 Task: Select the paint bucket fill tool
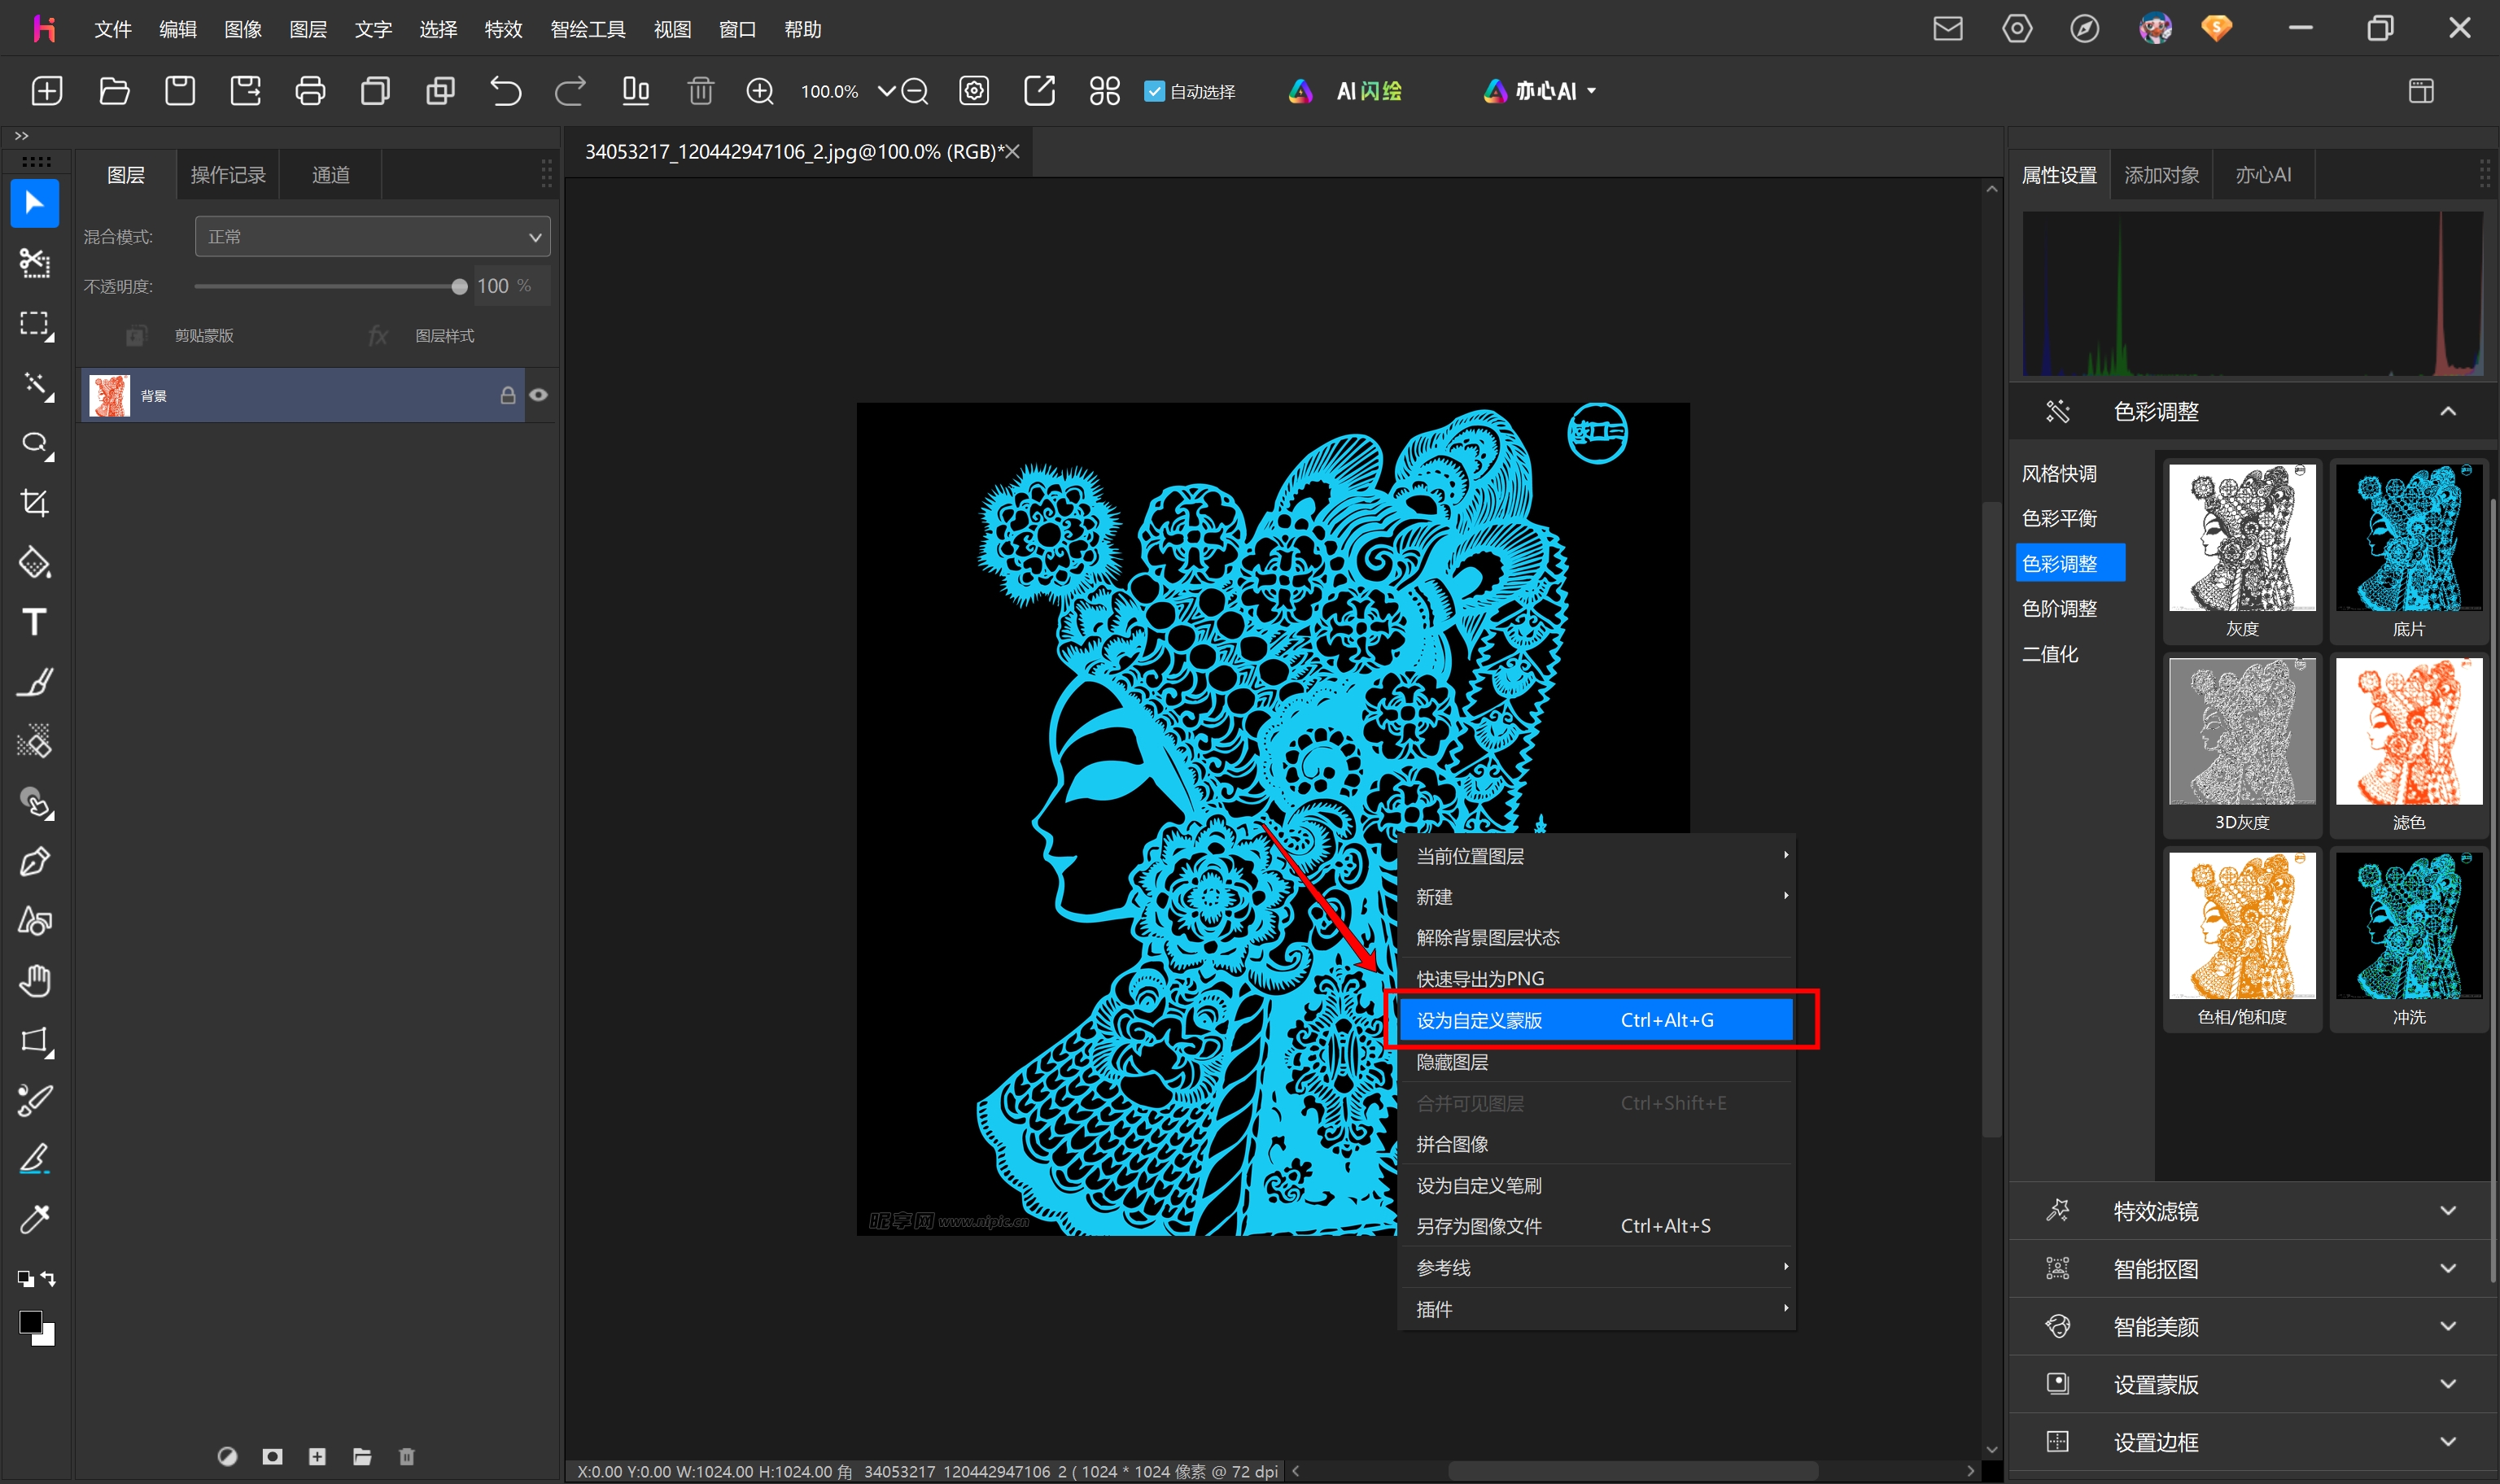pos(35,563)
